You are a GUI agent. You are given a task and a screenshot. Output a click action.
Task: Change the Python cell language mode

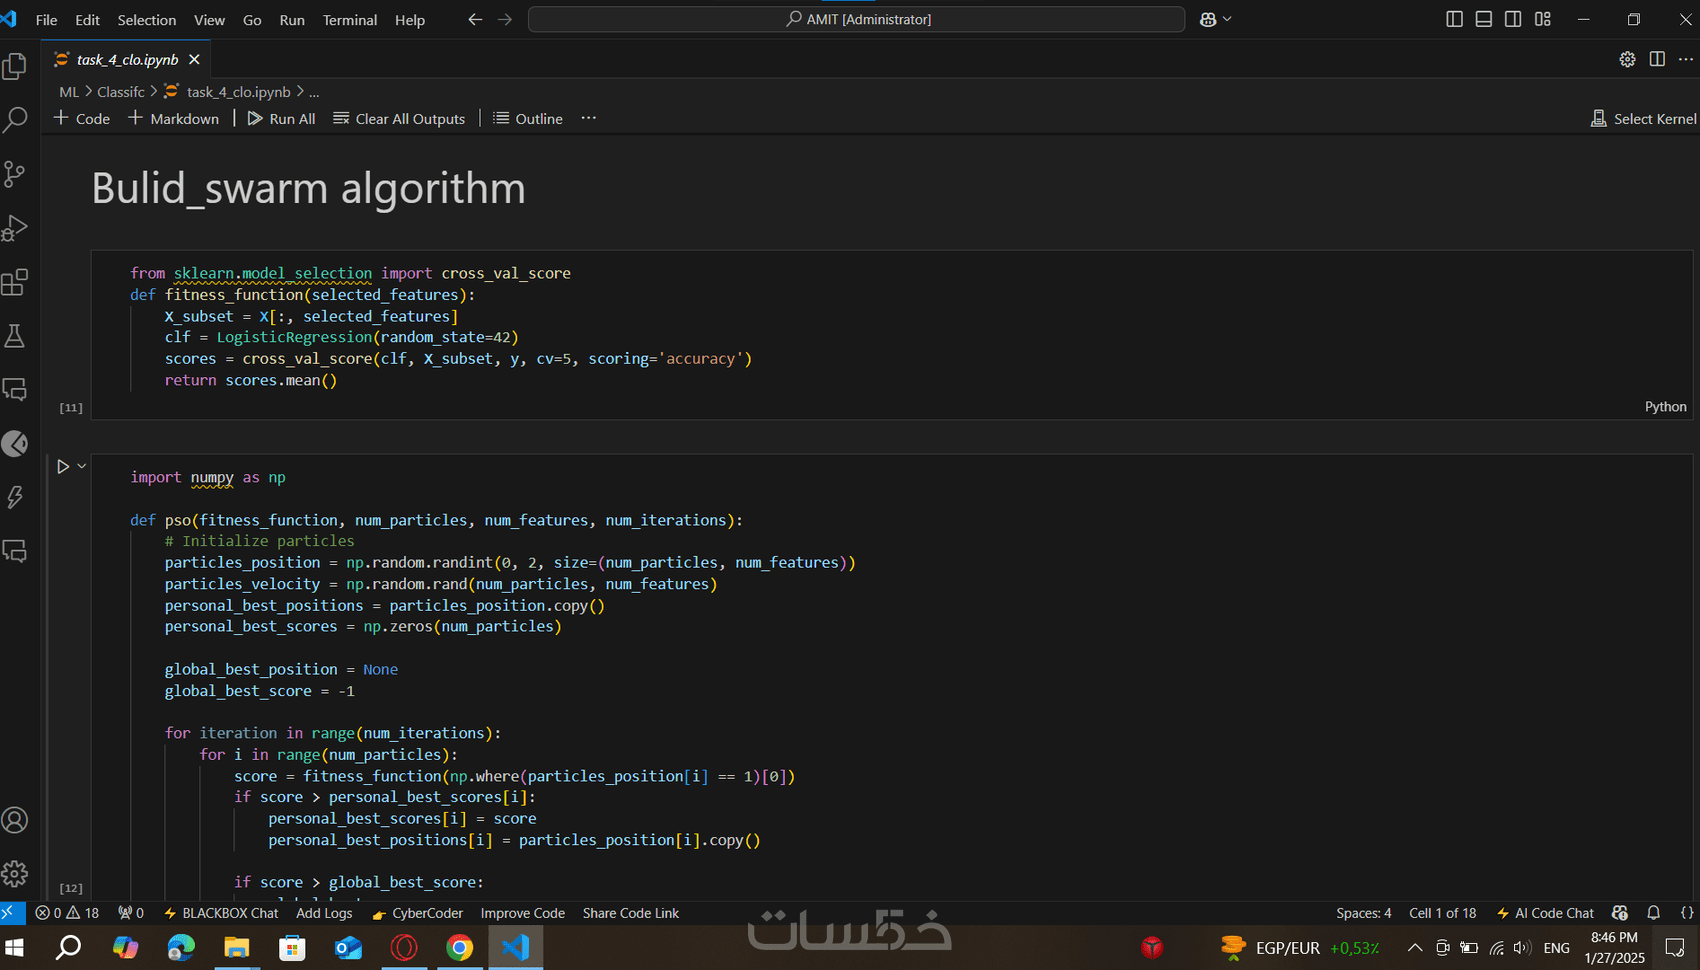coord(1665,406)
